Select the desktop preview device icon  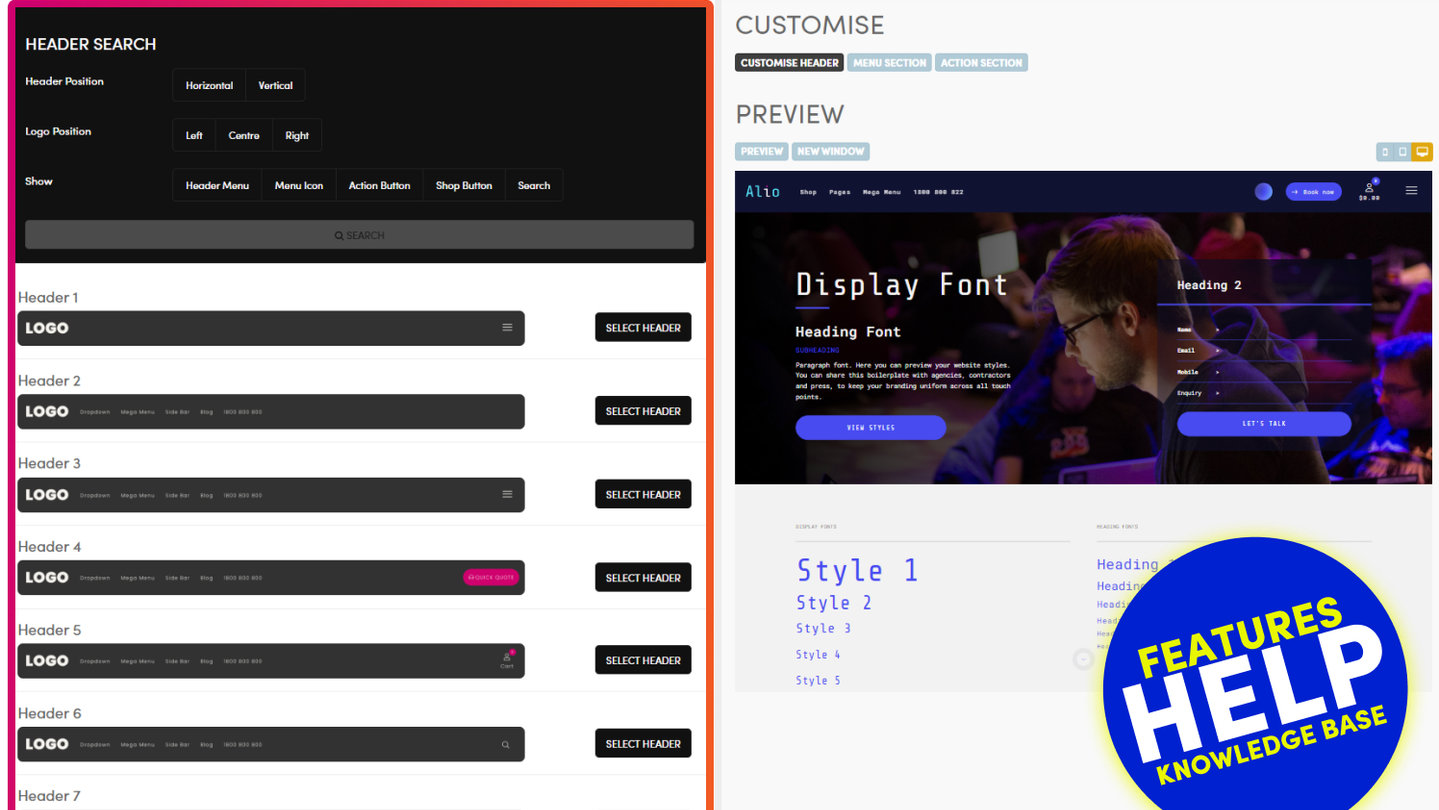coord(1422,152)
